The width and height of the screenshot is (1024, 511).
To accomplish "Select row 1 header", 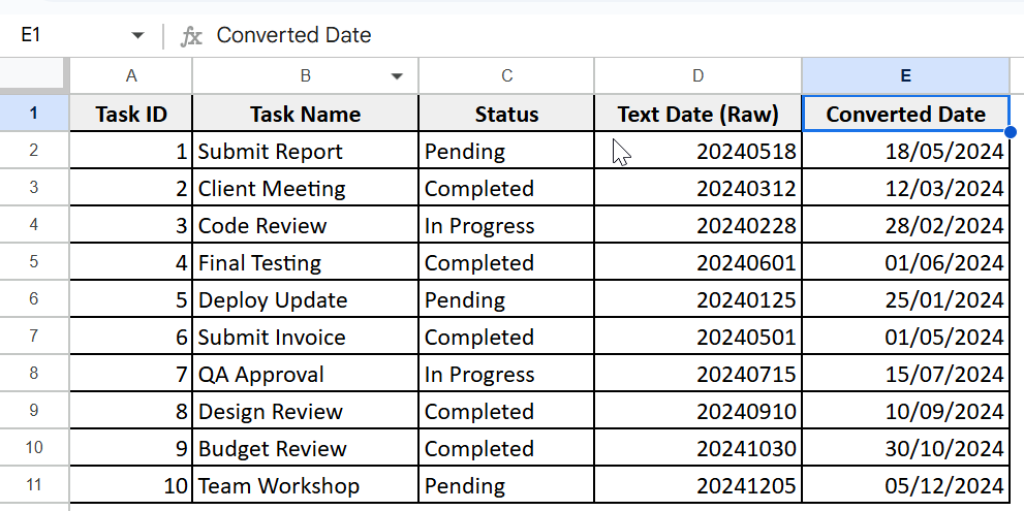I will (x=34, y=113).
